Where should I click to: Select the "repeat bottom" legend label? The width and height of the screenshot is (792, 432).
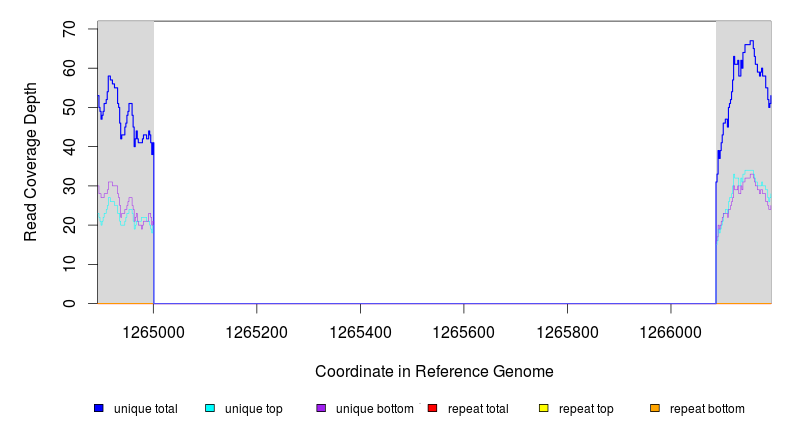click(707, 408)
